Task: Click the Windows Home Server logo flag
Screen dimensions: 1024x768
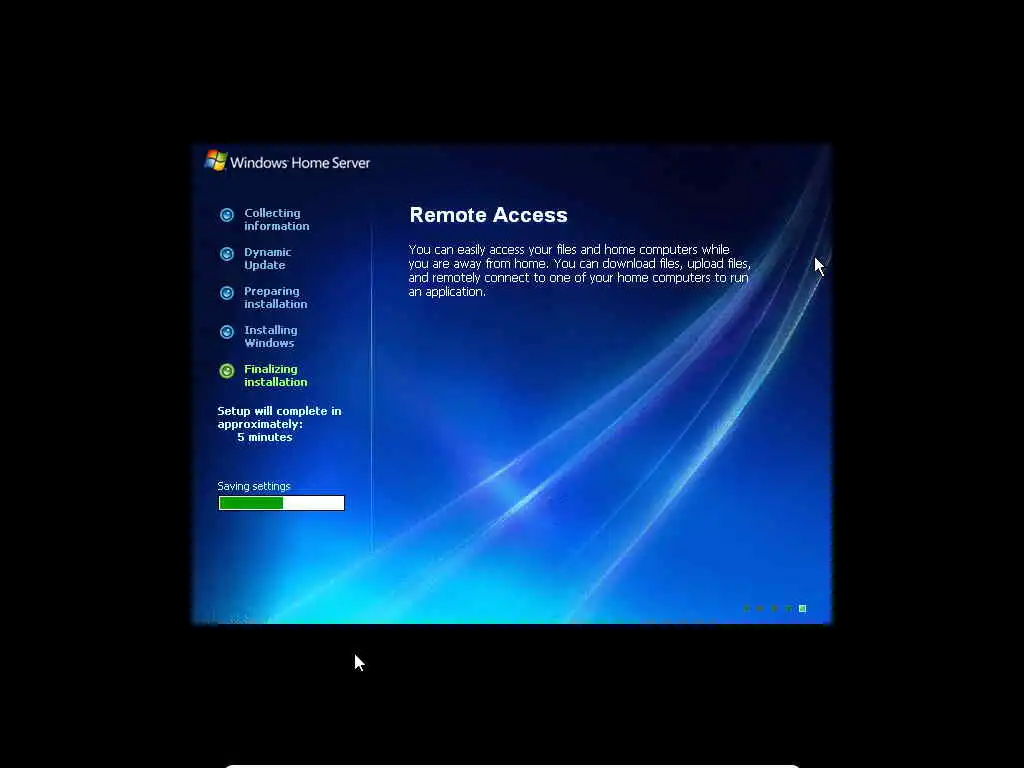Action: pyautogui.click(x=216, y=160)
